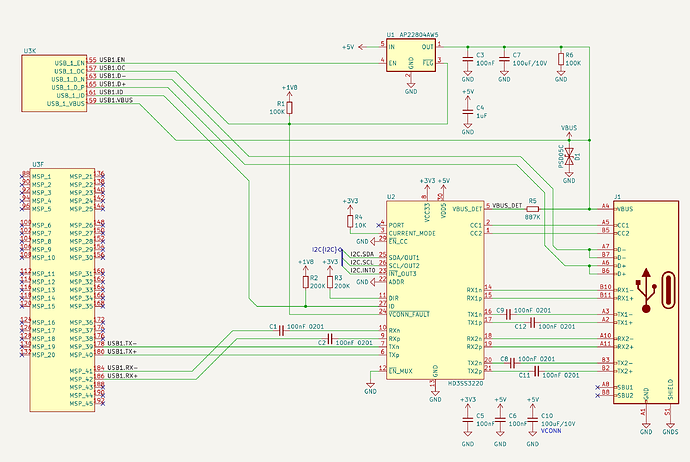Click the I2C.SCL bus member label
This screenshot has height=462, width=690.
click(362, 262)
